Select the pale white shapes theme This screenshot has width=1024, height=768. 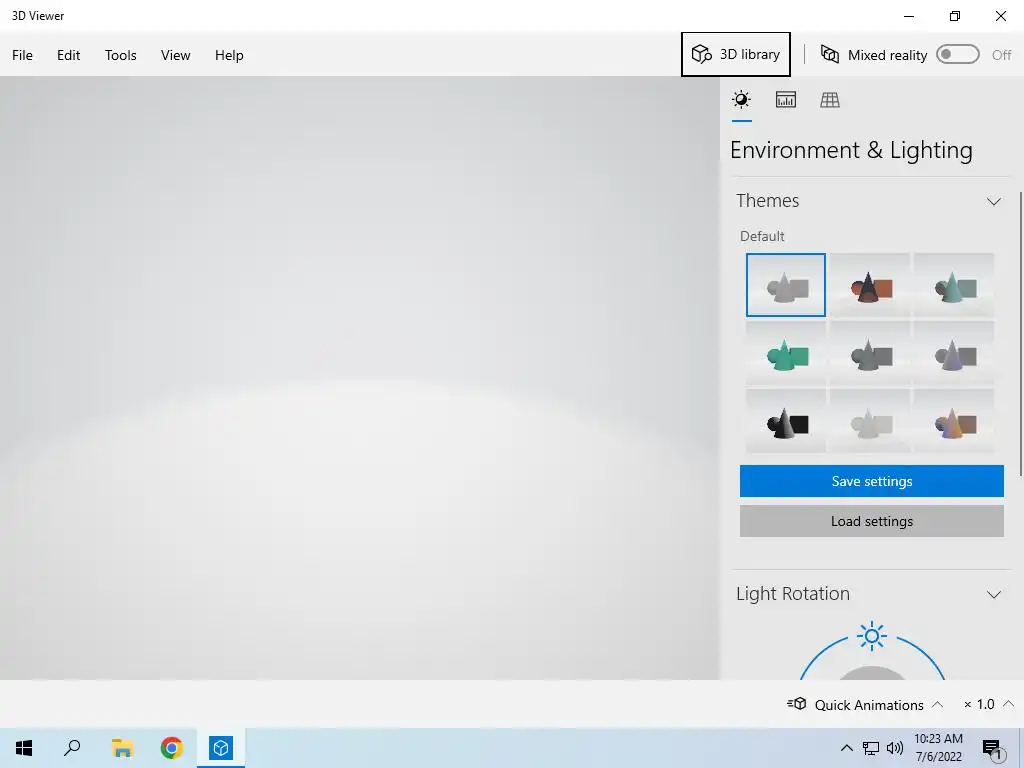(x=871, y=421)
